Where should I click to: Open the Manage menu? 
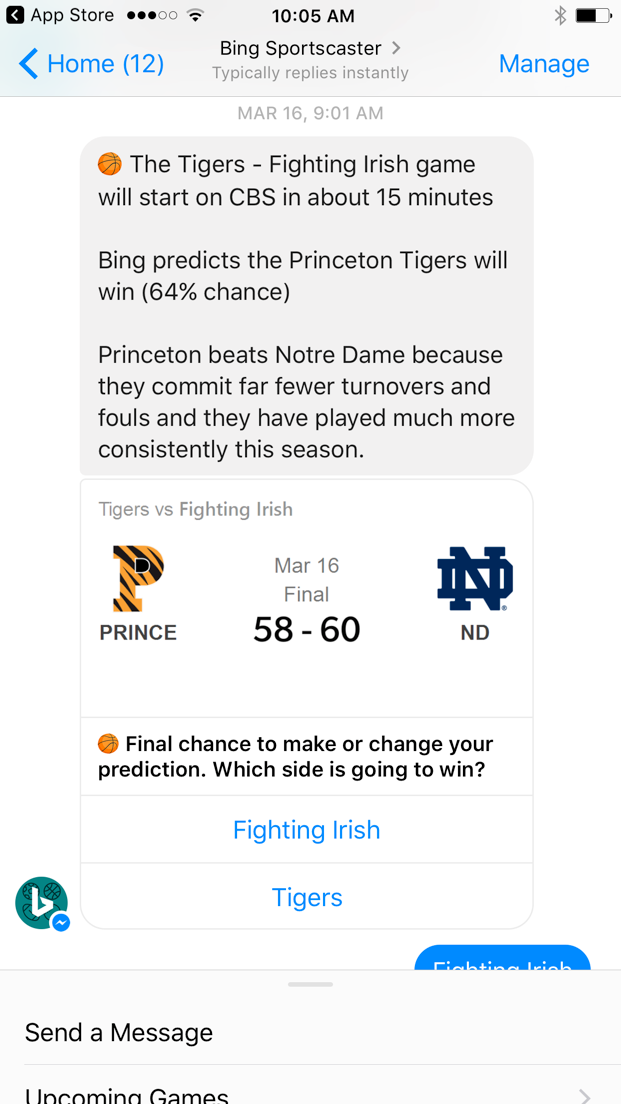coord(544,63)
